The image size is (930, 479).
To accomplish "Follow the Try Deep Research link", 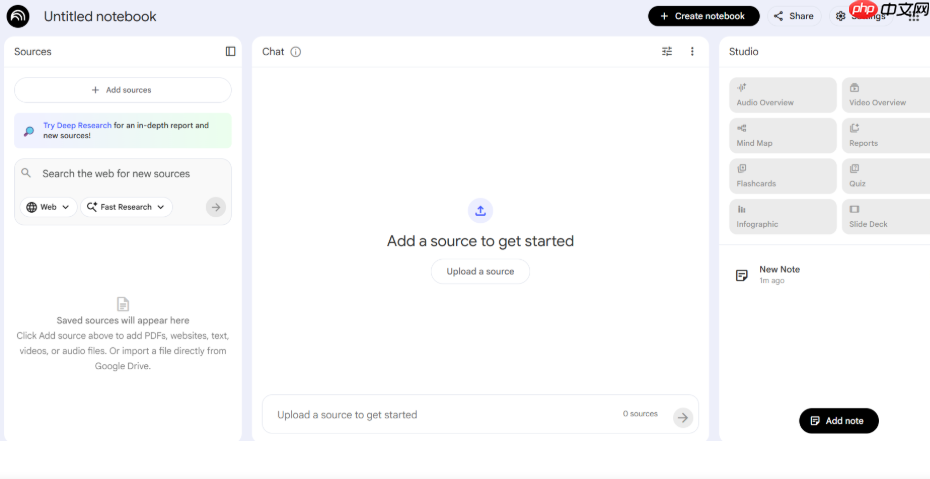I will coord(77,126).
